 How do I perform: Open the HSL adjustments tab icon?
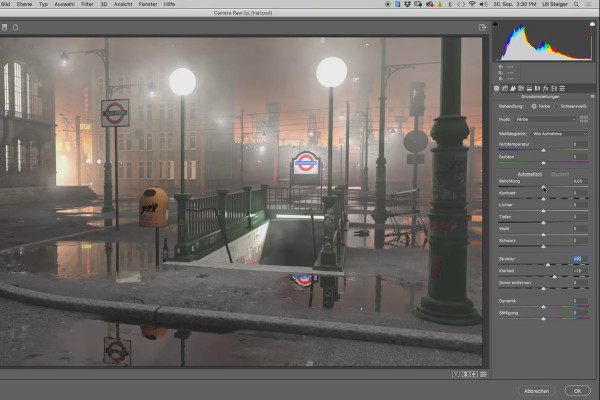(521, 88)
